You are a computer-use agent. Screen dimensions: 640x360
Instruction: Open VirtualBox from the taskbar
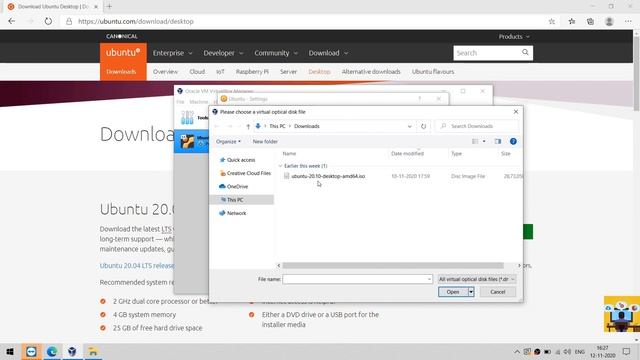coord(72,351)
